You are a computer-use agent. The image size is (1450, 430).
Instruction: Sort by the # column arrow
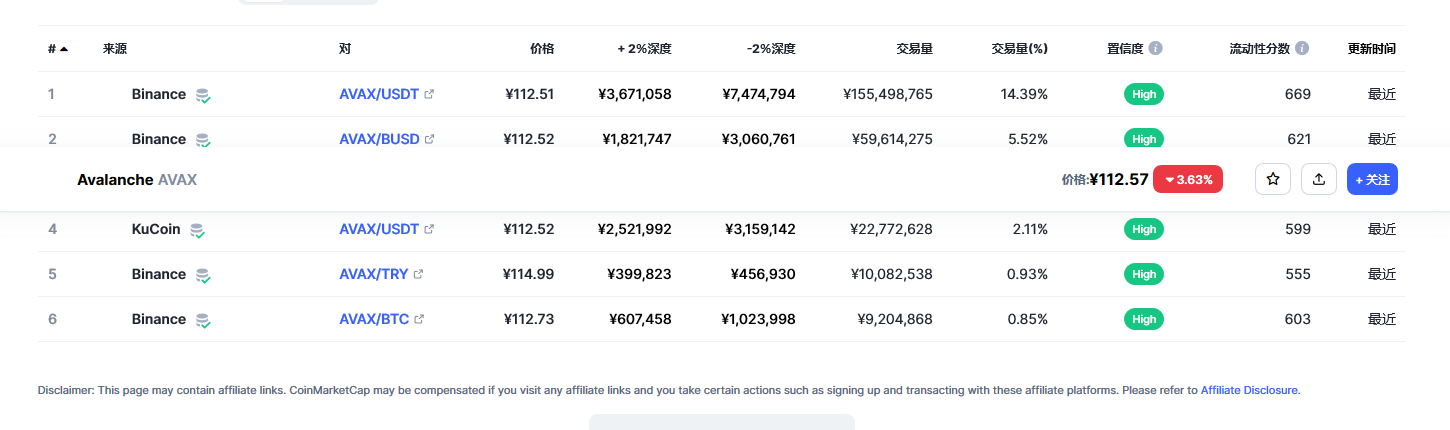coord(64,48)
